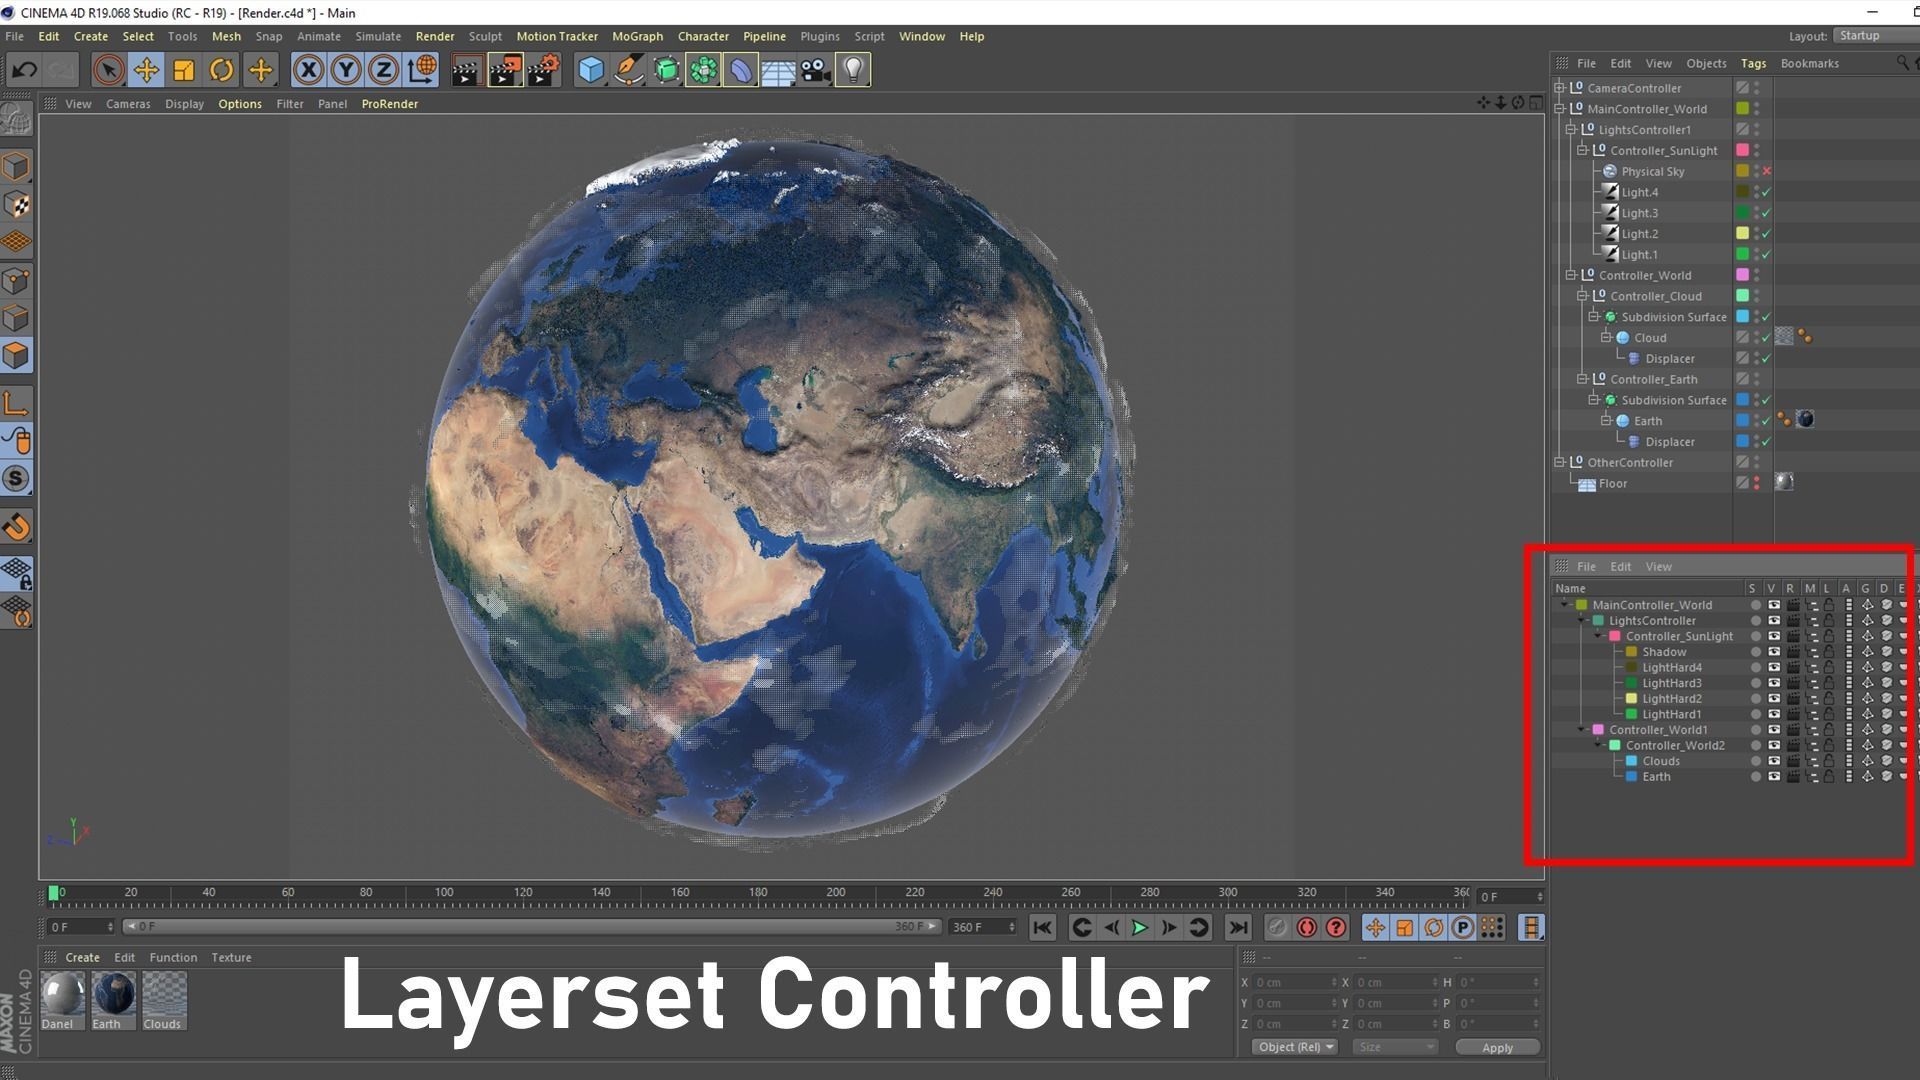This screenshot has height=1080, width=1920.
Task: Switch to the Tags menu in Object Manager
Action: pos(1753,63)
